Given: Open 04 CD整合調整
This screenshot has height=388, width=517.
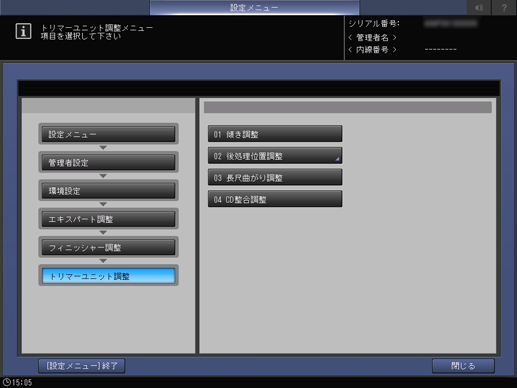Looking at the screenshot, I should tap(275, 199).
